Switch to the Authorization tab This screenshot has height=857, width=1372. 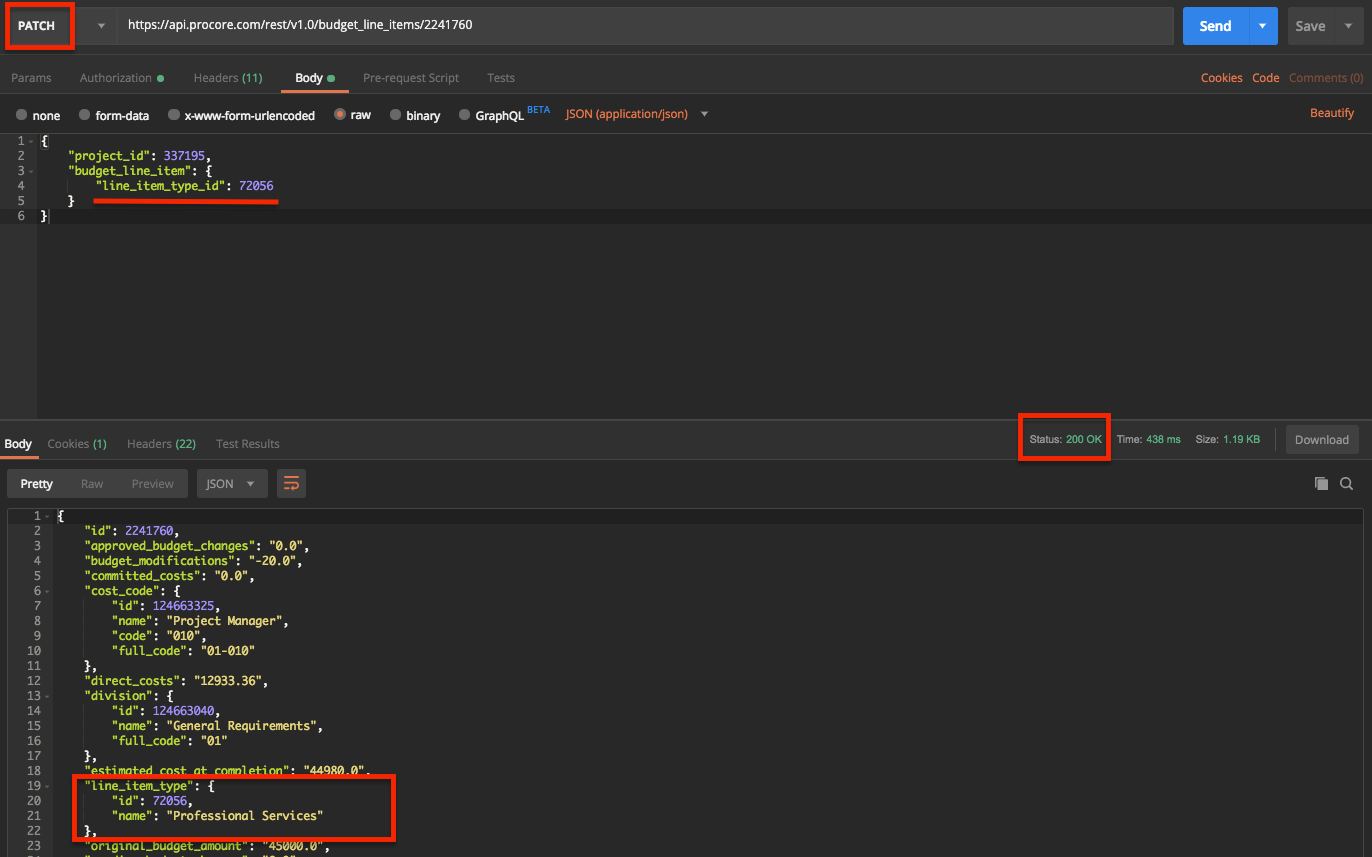[121, 78]
